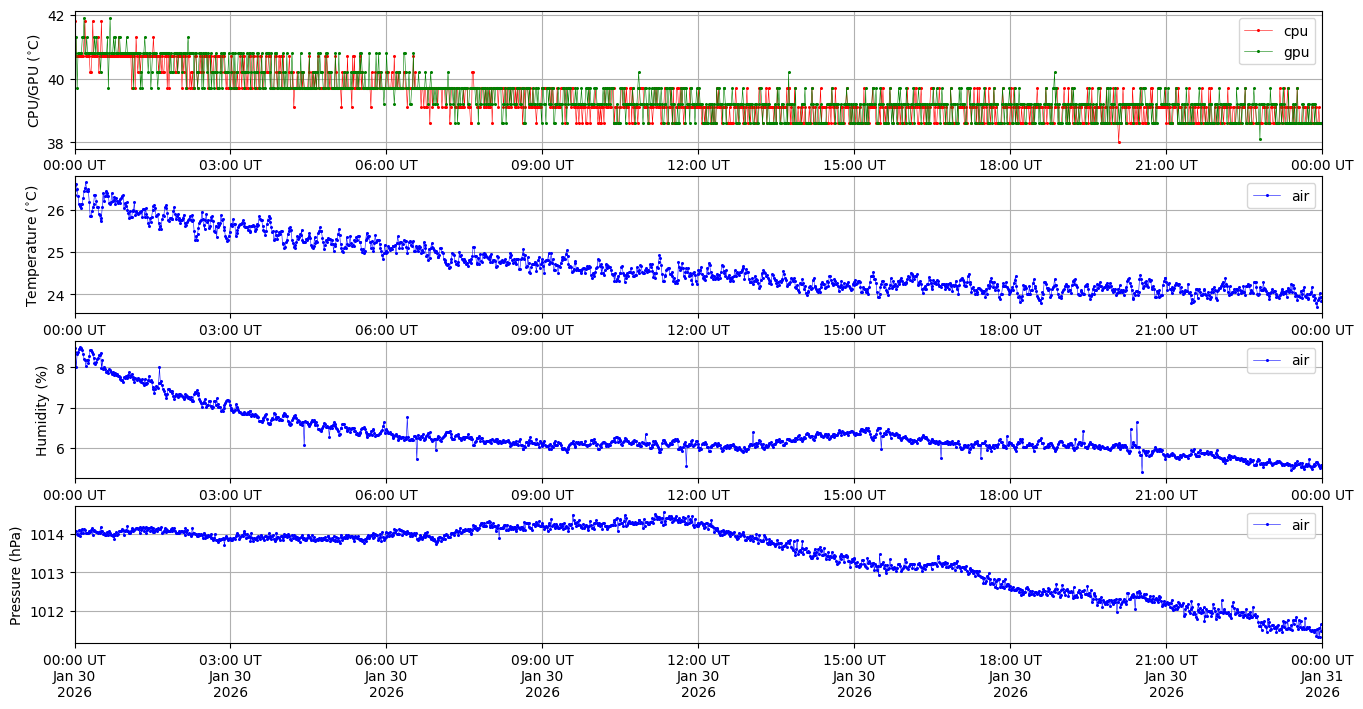
Task: Click the 26 tick on Temperature axis
Action: click(x=56, y=211)
